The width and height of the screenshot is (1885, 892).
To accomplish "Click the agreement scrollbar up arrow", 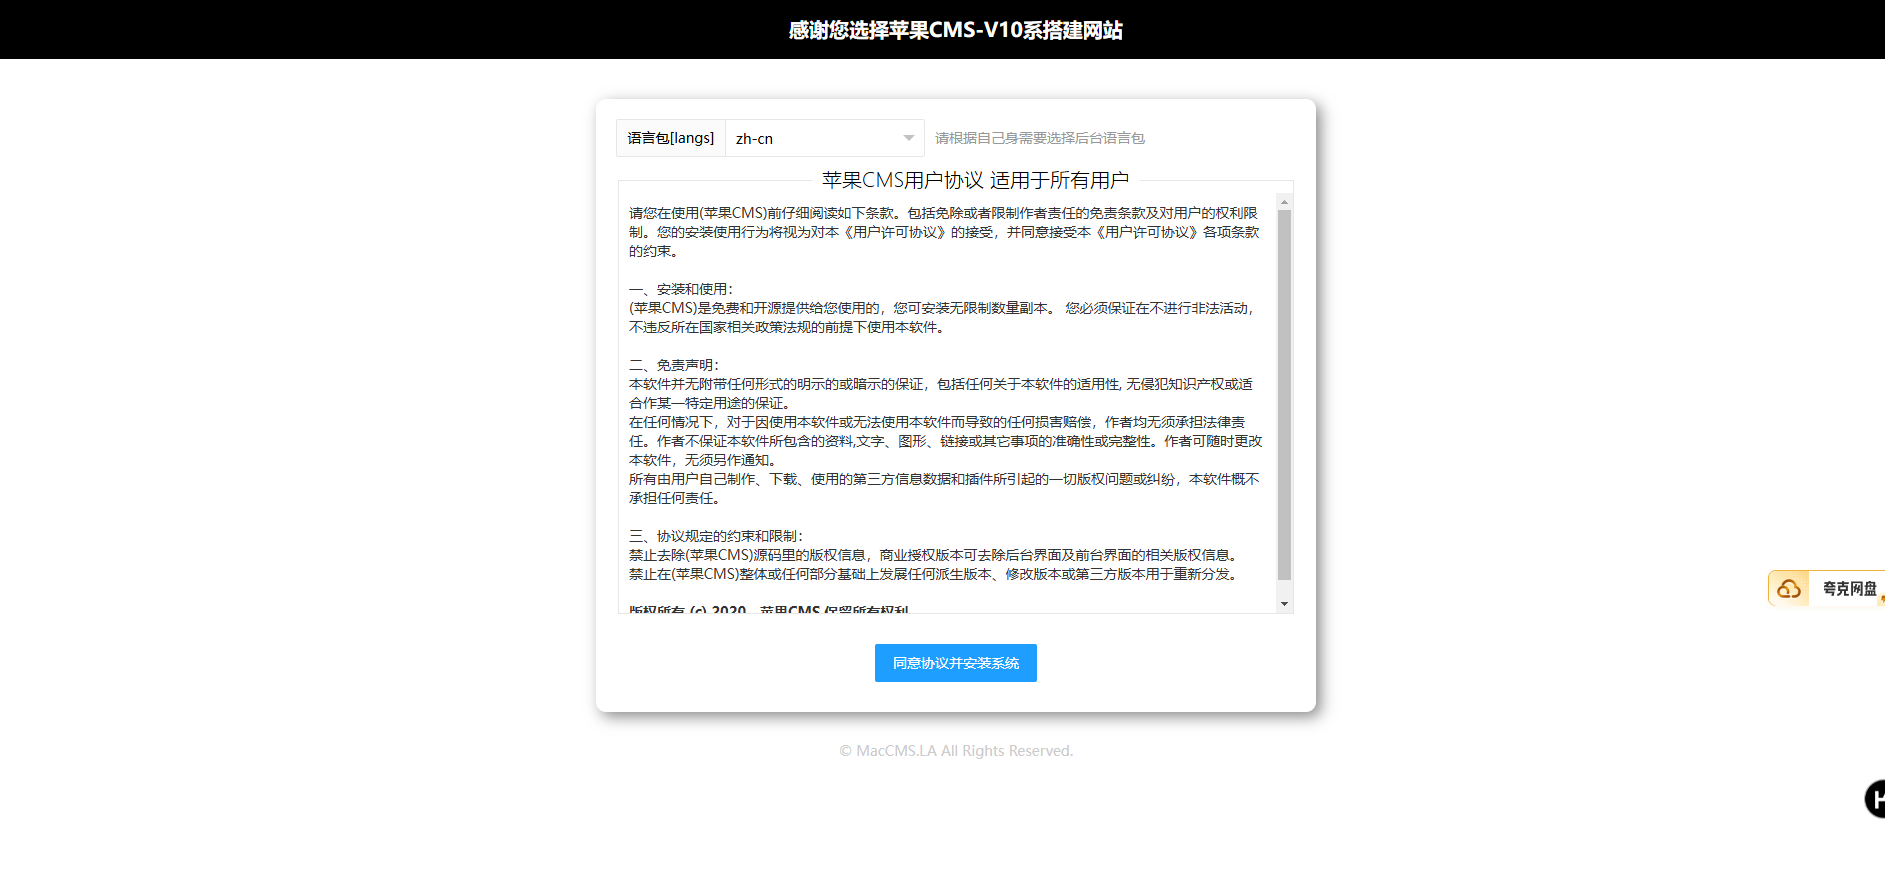I will tap(1284, 202).
